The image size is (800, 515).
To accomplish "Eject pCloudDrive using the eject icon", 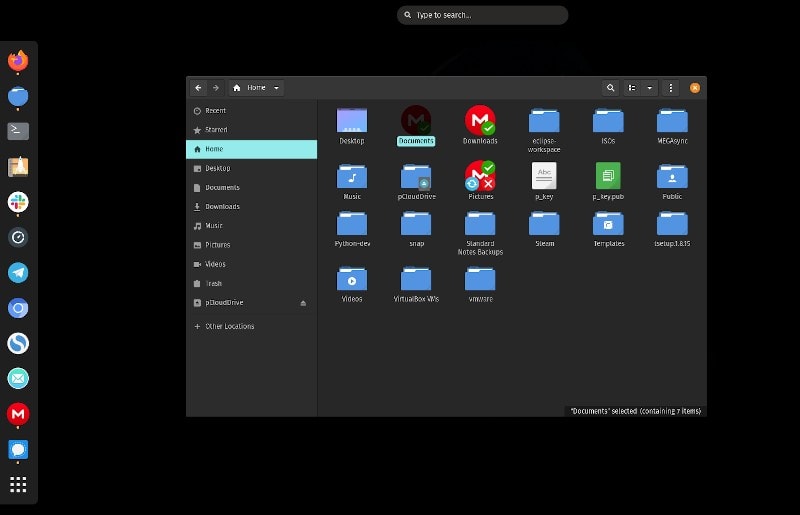I will pos(303,303).
